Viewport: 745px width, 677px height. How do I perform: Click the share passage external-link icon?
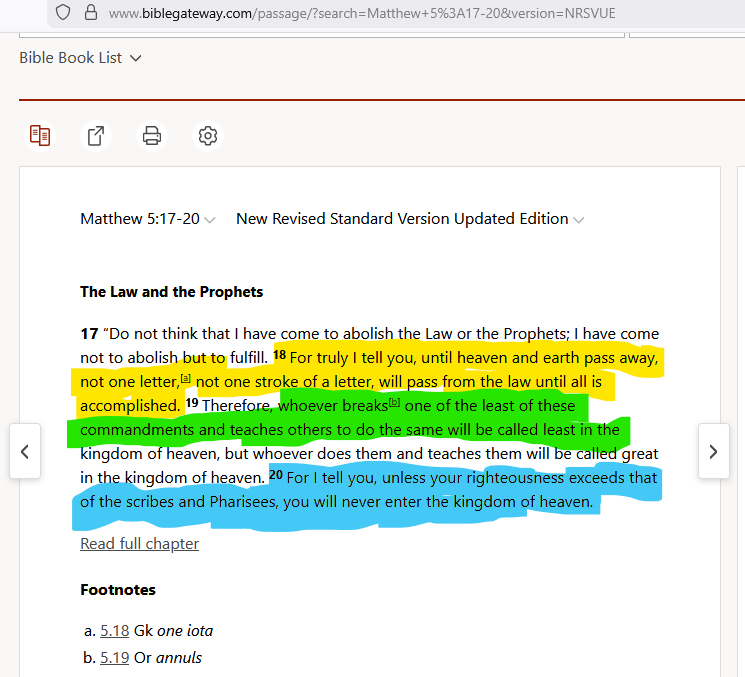click(x=96, y=136)
